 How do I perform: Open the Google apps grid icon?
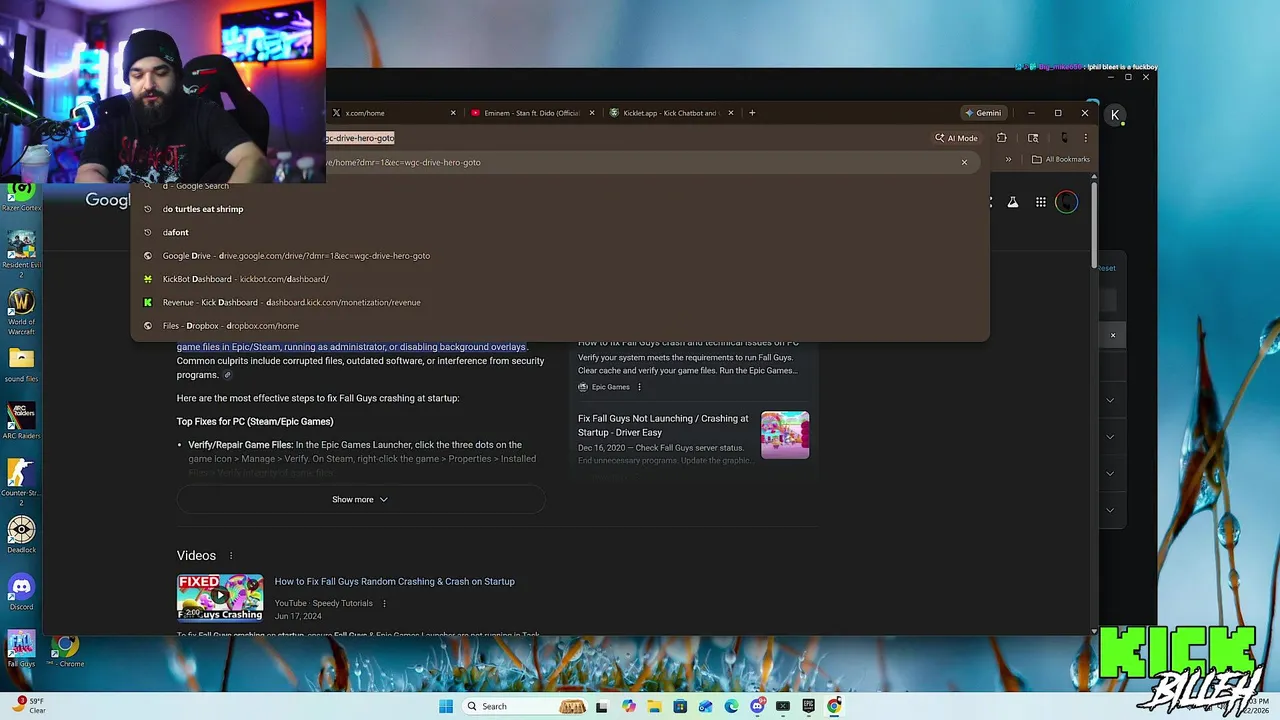pos(1040,202)
